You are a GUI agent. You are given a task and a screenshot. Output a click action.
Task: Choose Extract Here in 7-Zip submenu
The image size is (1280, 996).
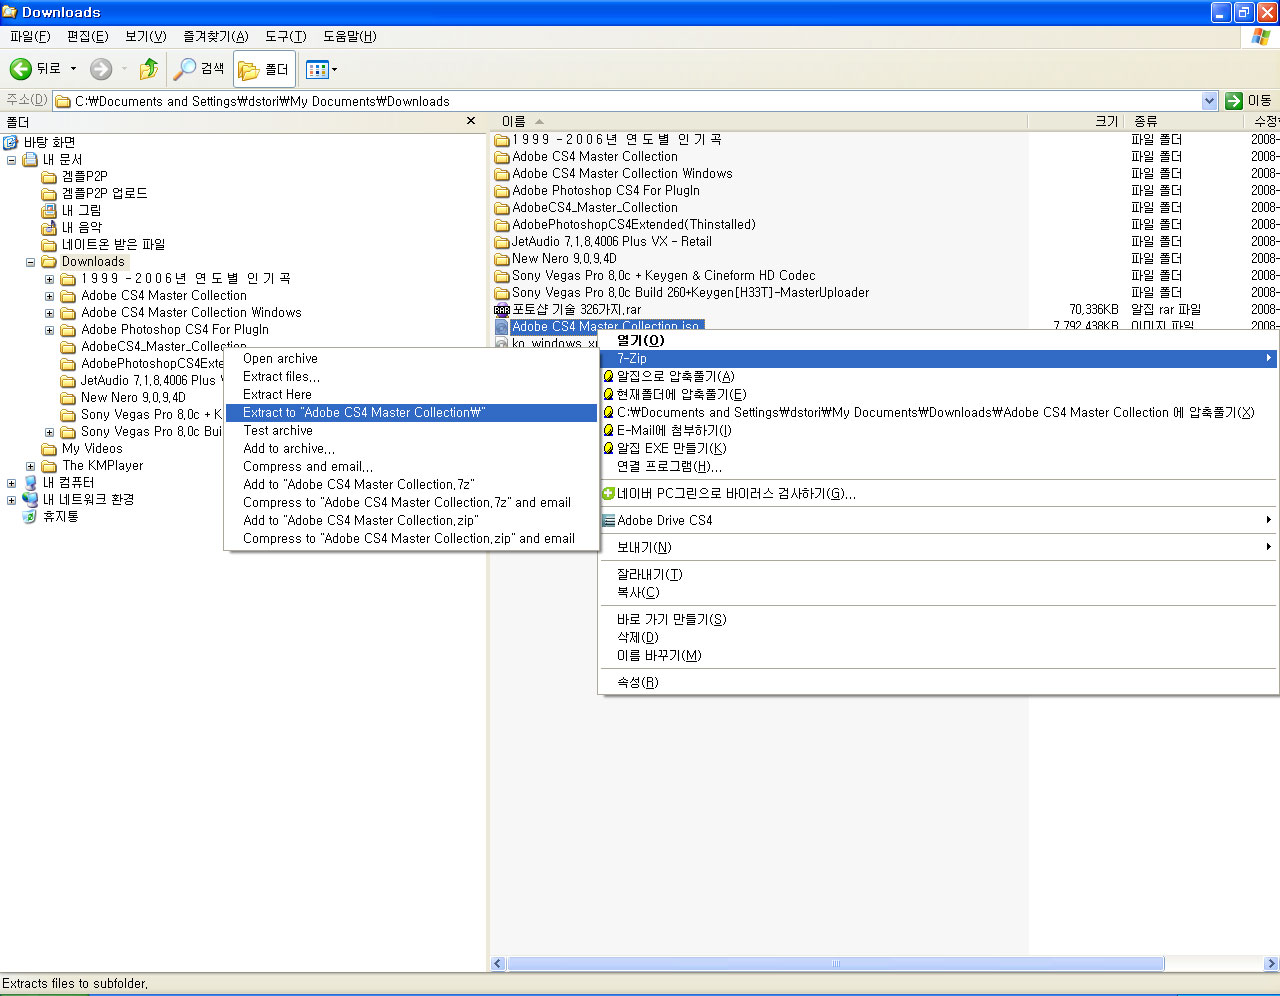click(x=411, y=394)
